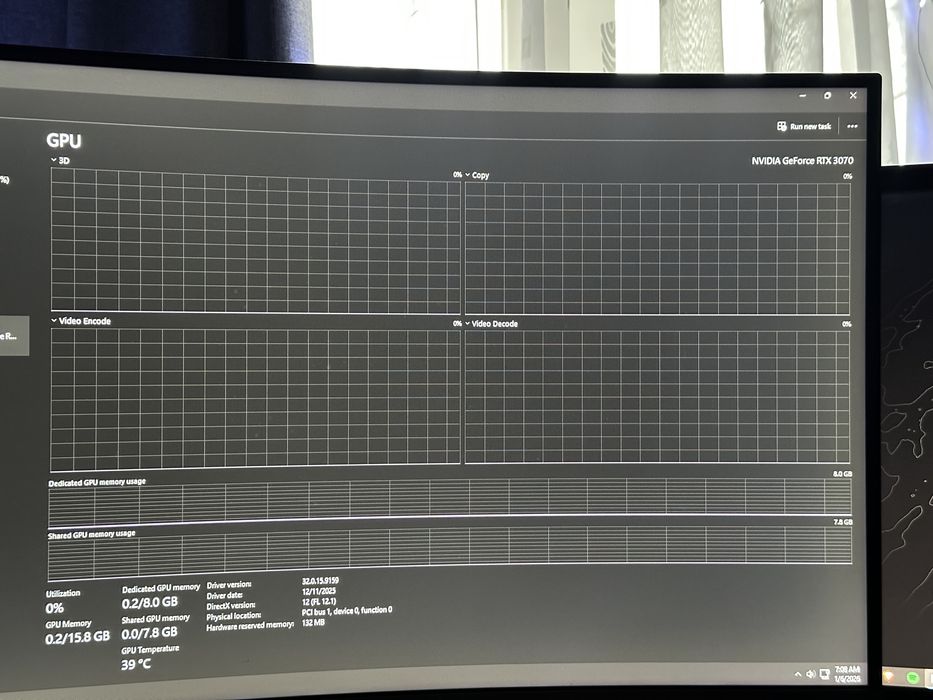
Task: Click the DirectX version 12 (FL 12.1)
Action: (x=319, y=601)
